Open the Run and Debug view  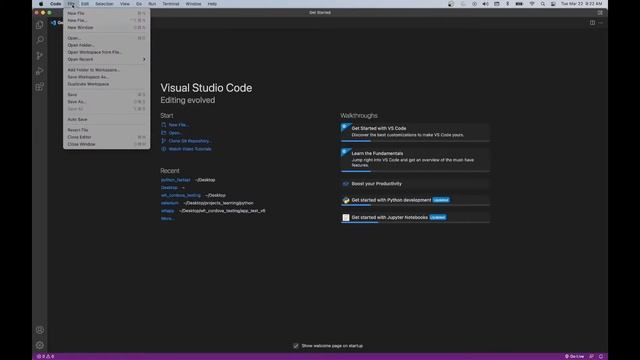(x=40, y=71)
